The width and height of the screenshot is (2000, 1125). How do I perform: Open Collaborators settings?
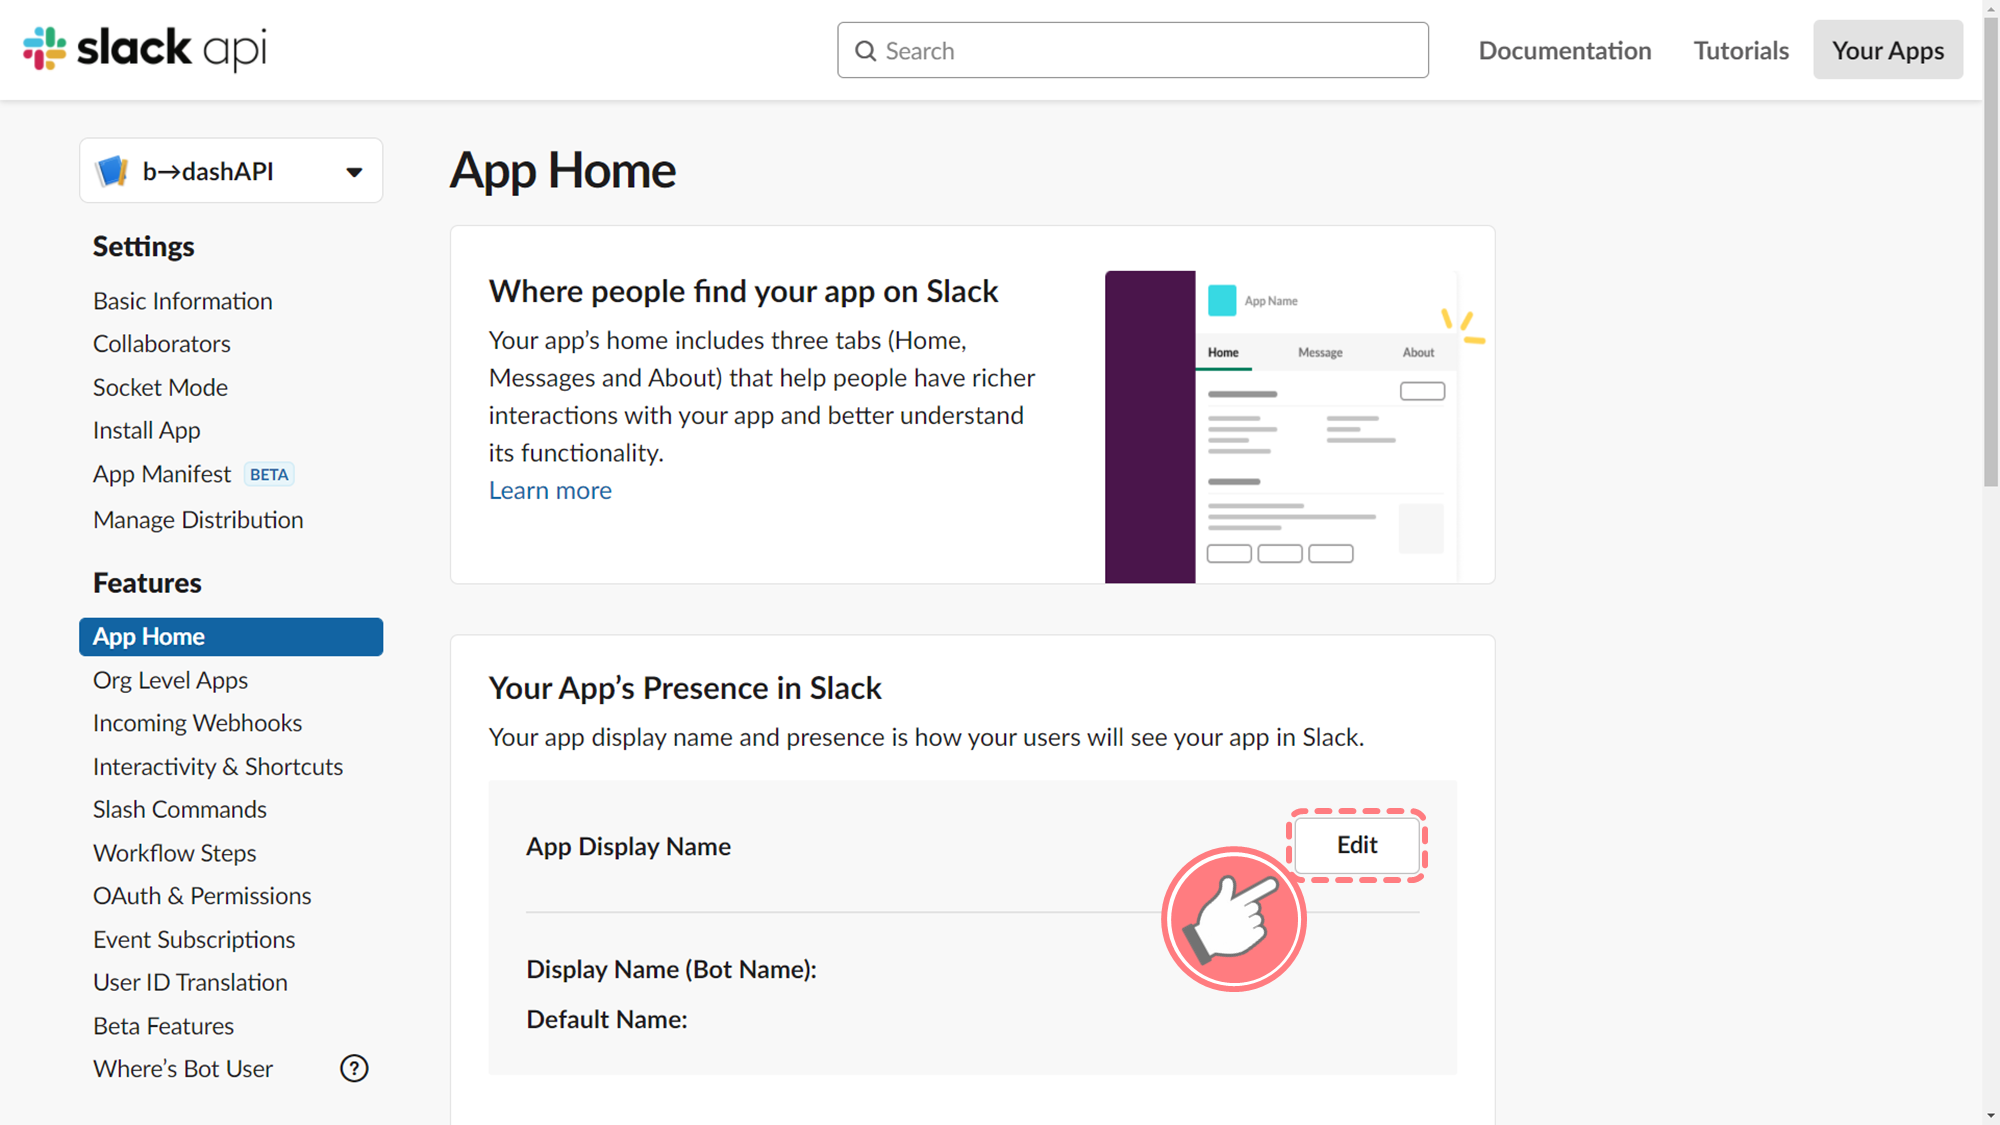click(162, 344)
